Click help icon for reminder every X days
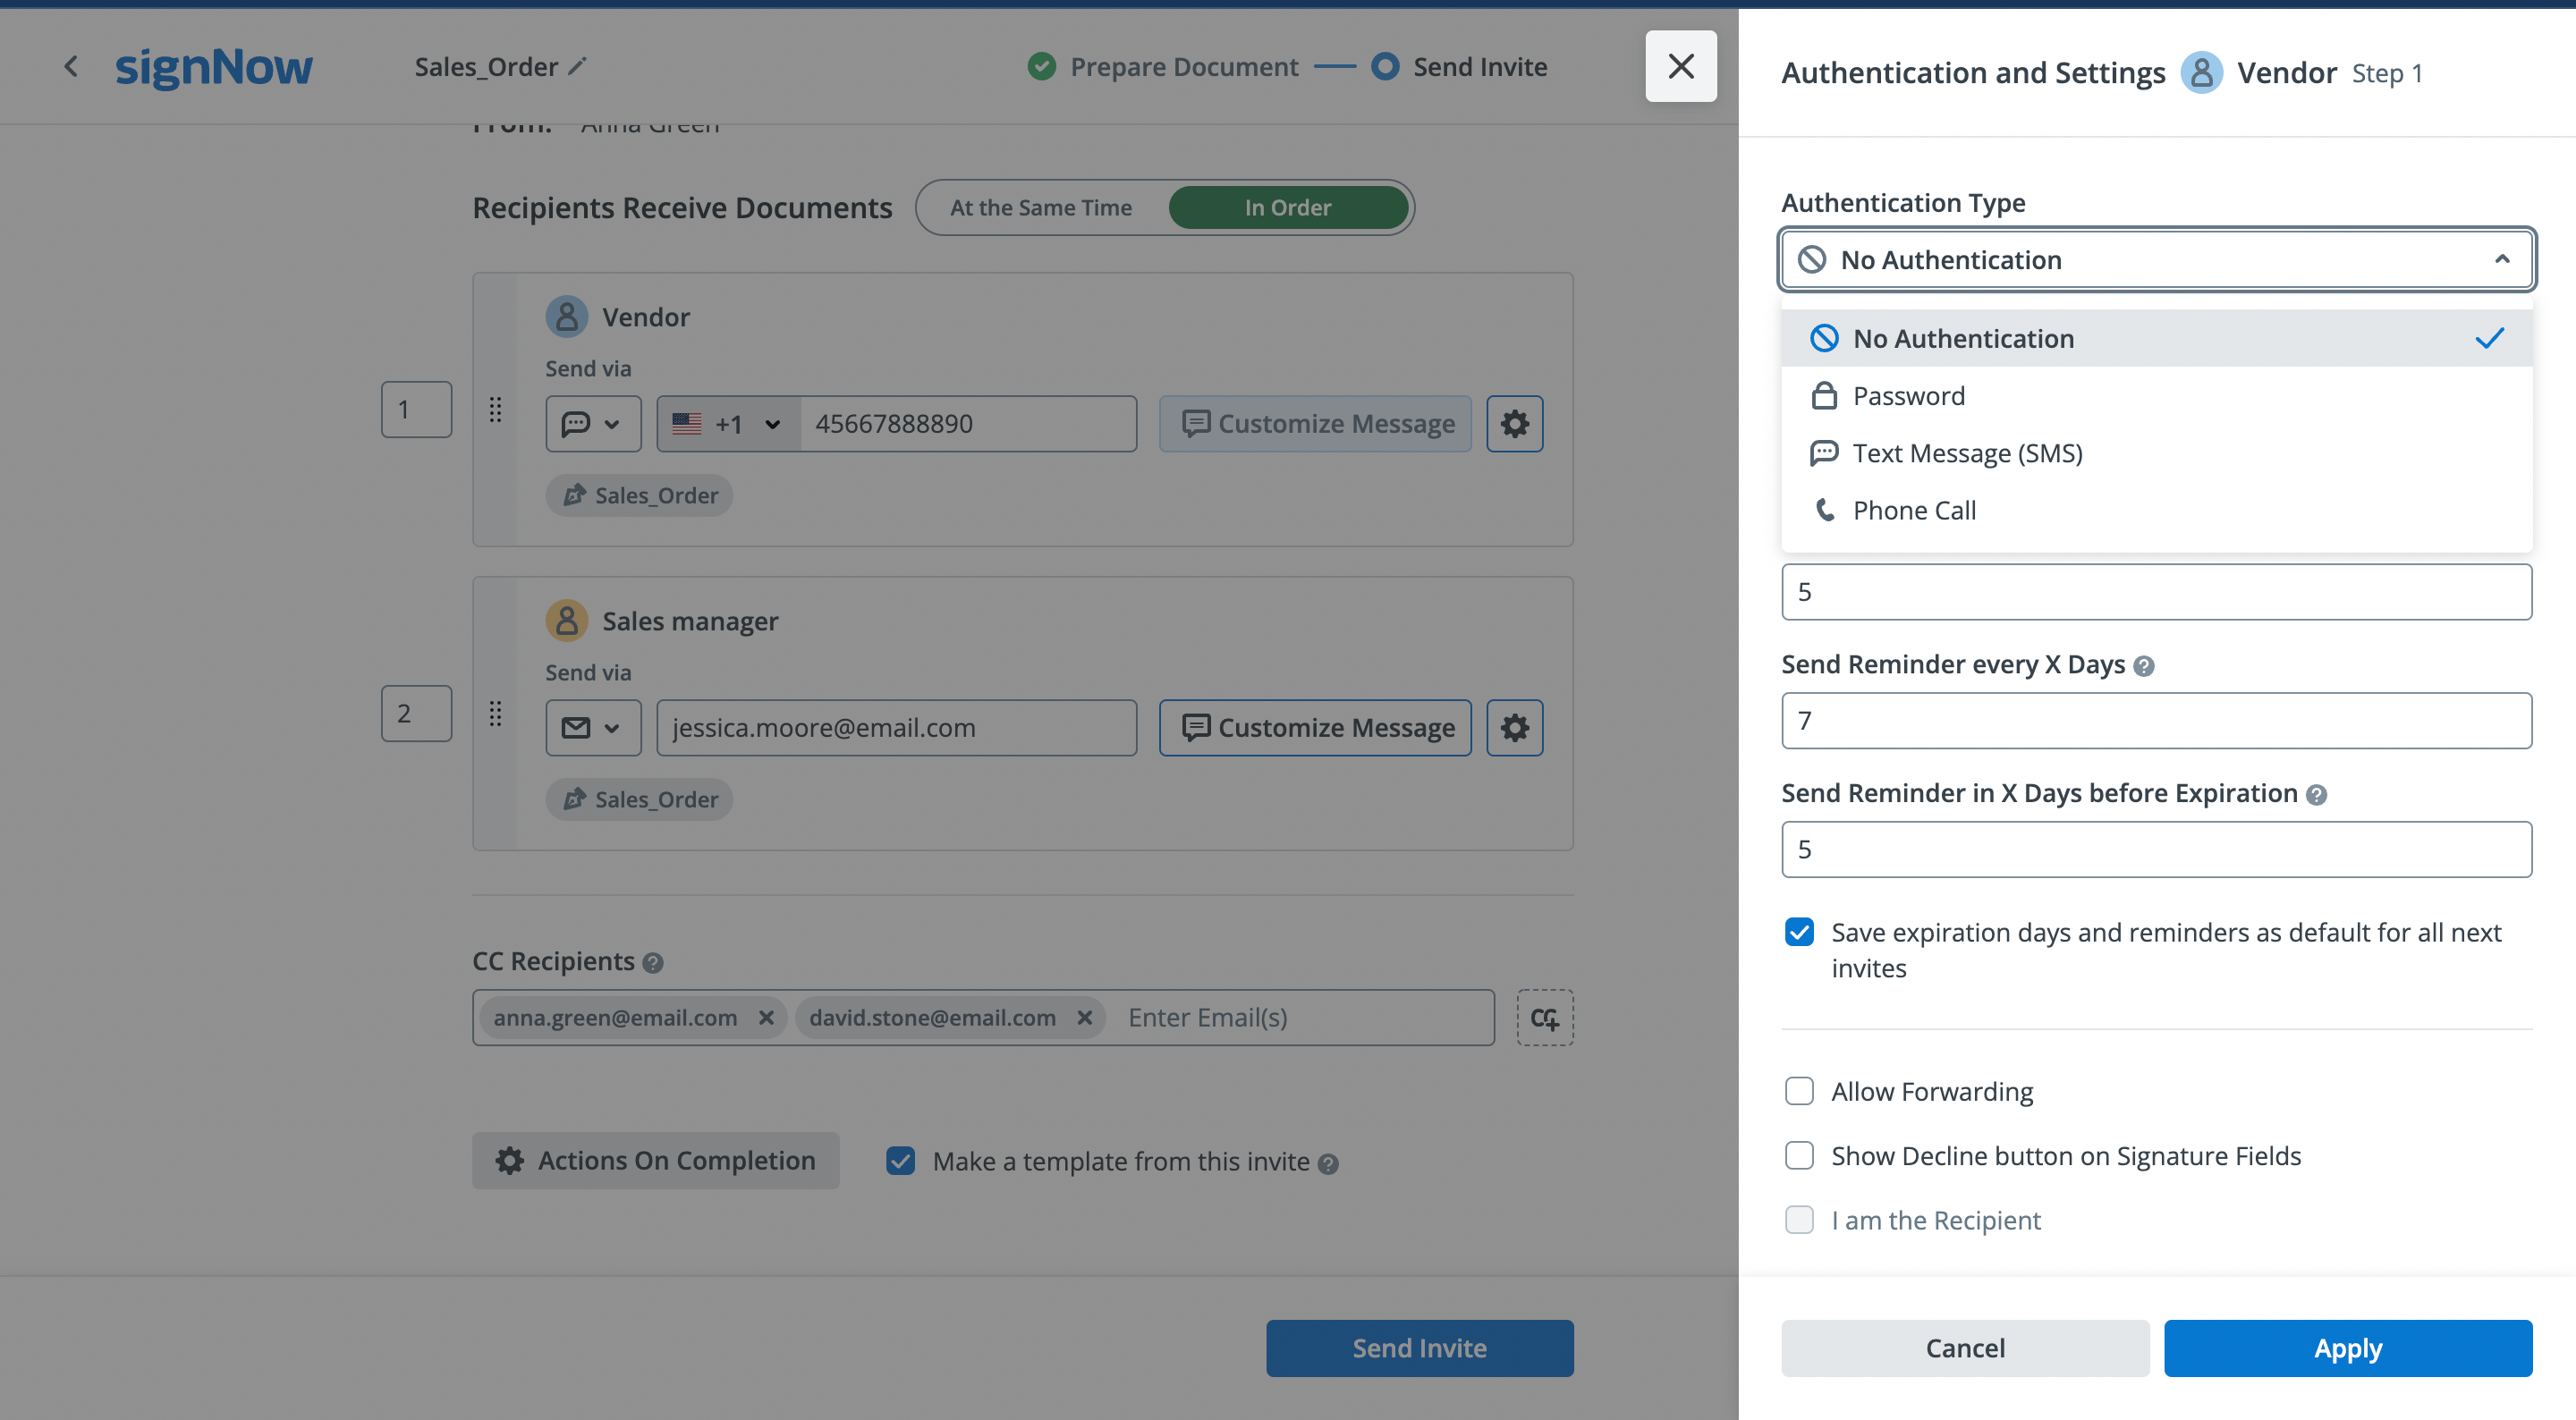 [x=2143, y=666]
